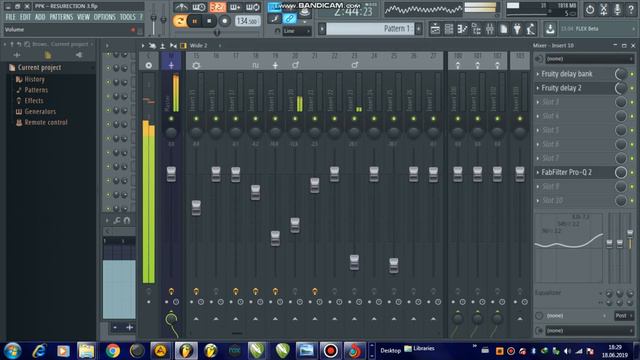Open the Pattern 1 selector
Viewport: 640px width, 360px height.
pyautogui.click(x=370, y=29)
